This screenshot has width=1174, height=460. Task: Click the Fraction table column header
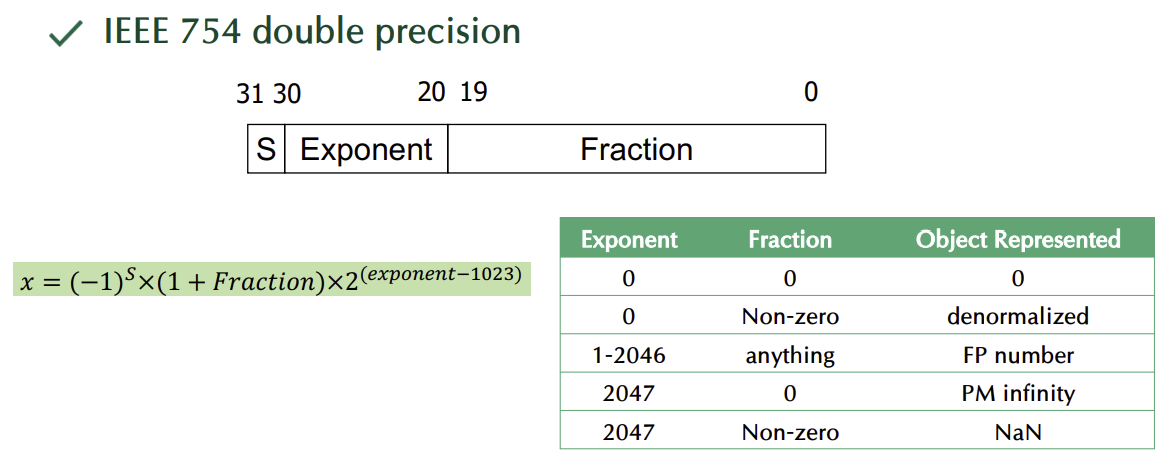click(790, 240)
